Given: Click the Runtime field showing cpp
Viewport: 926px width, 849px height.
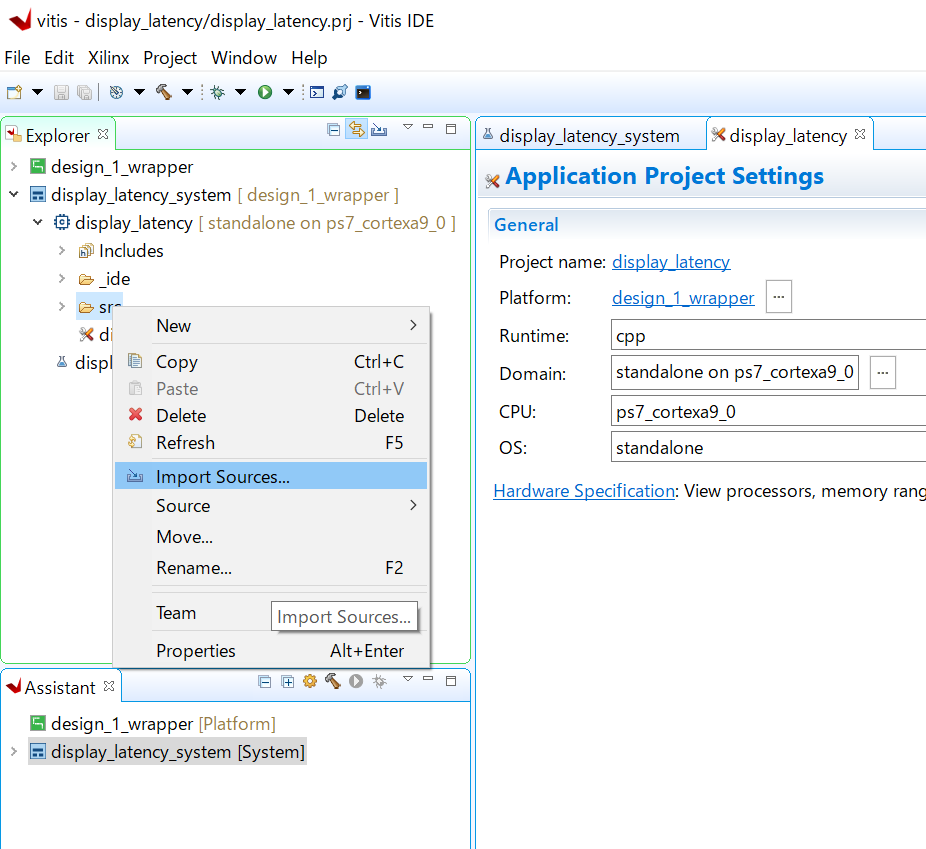Looking at the screenshot, I should [x=768, y=335].
